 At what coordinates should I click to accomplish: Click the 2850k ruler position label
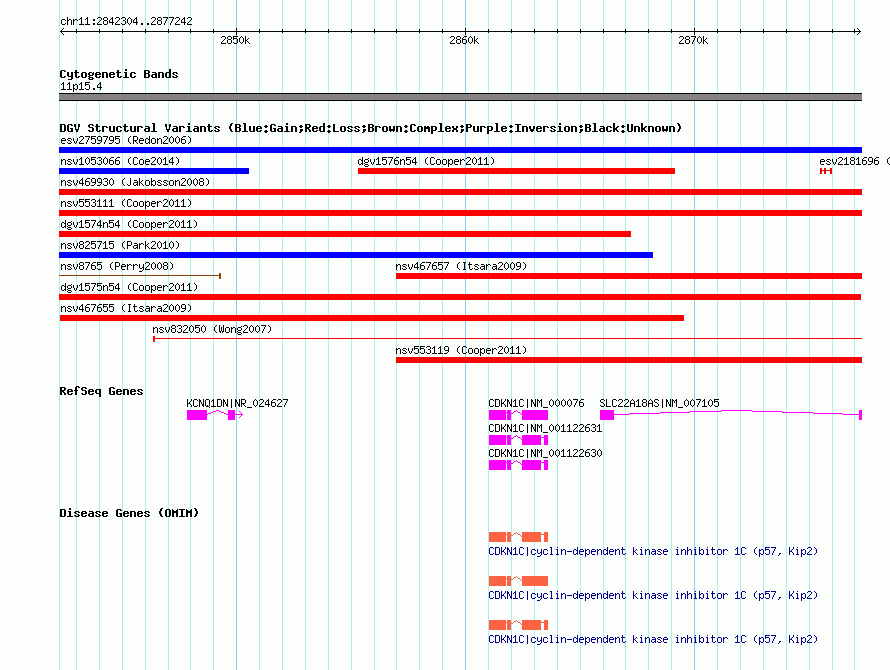click(235, 40)
